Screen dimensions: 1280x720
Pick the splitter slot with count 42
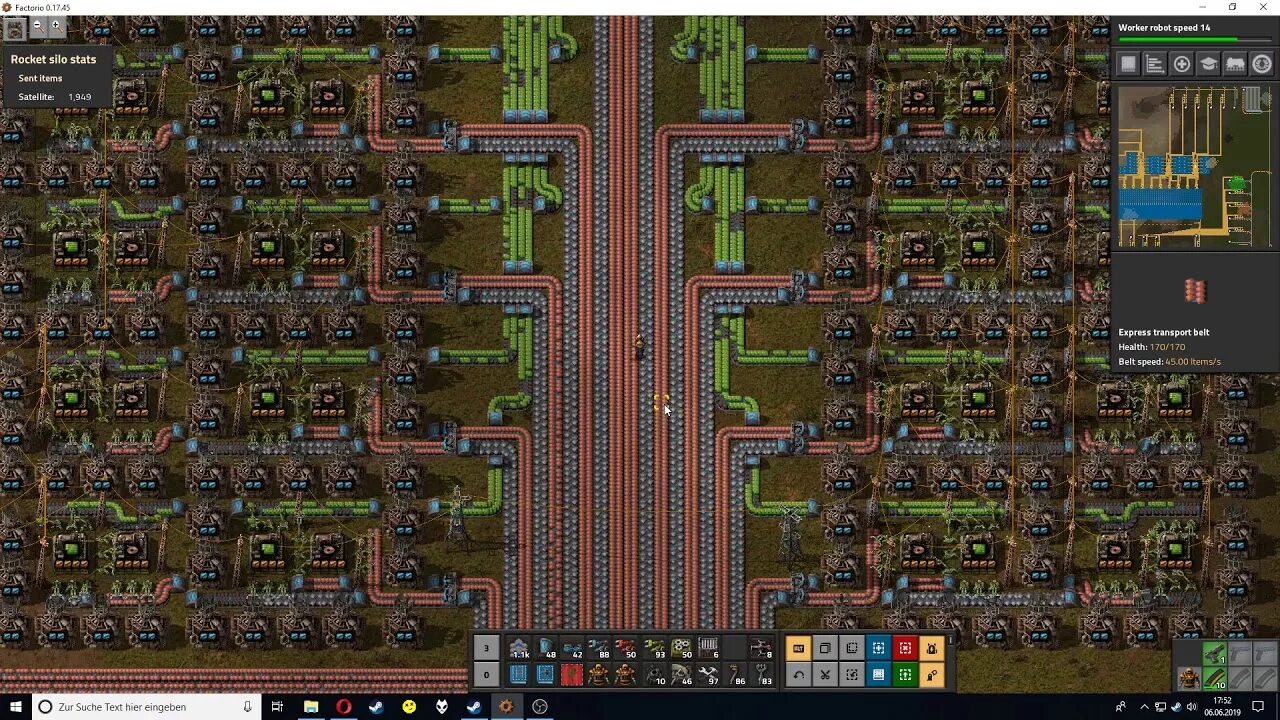pos(573,648)
